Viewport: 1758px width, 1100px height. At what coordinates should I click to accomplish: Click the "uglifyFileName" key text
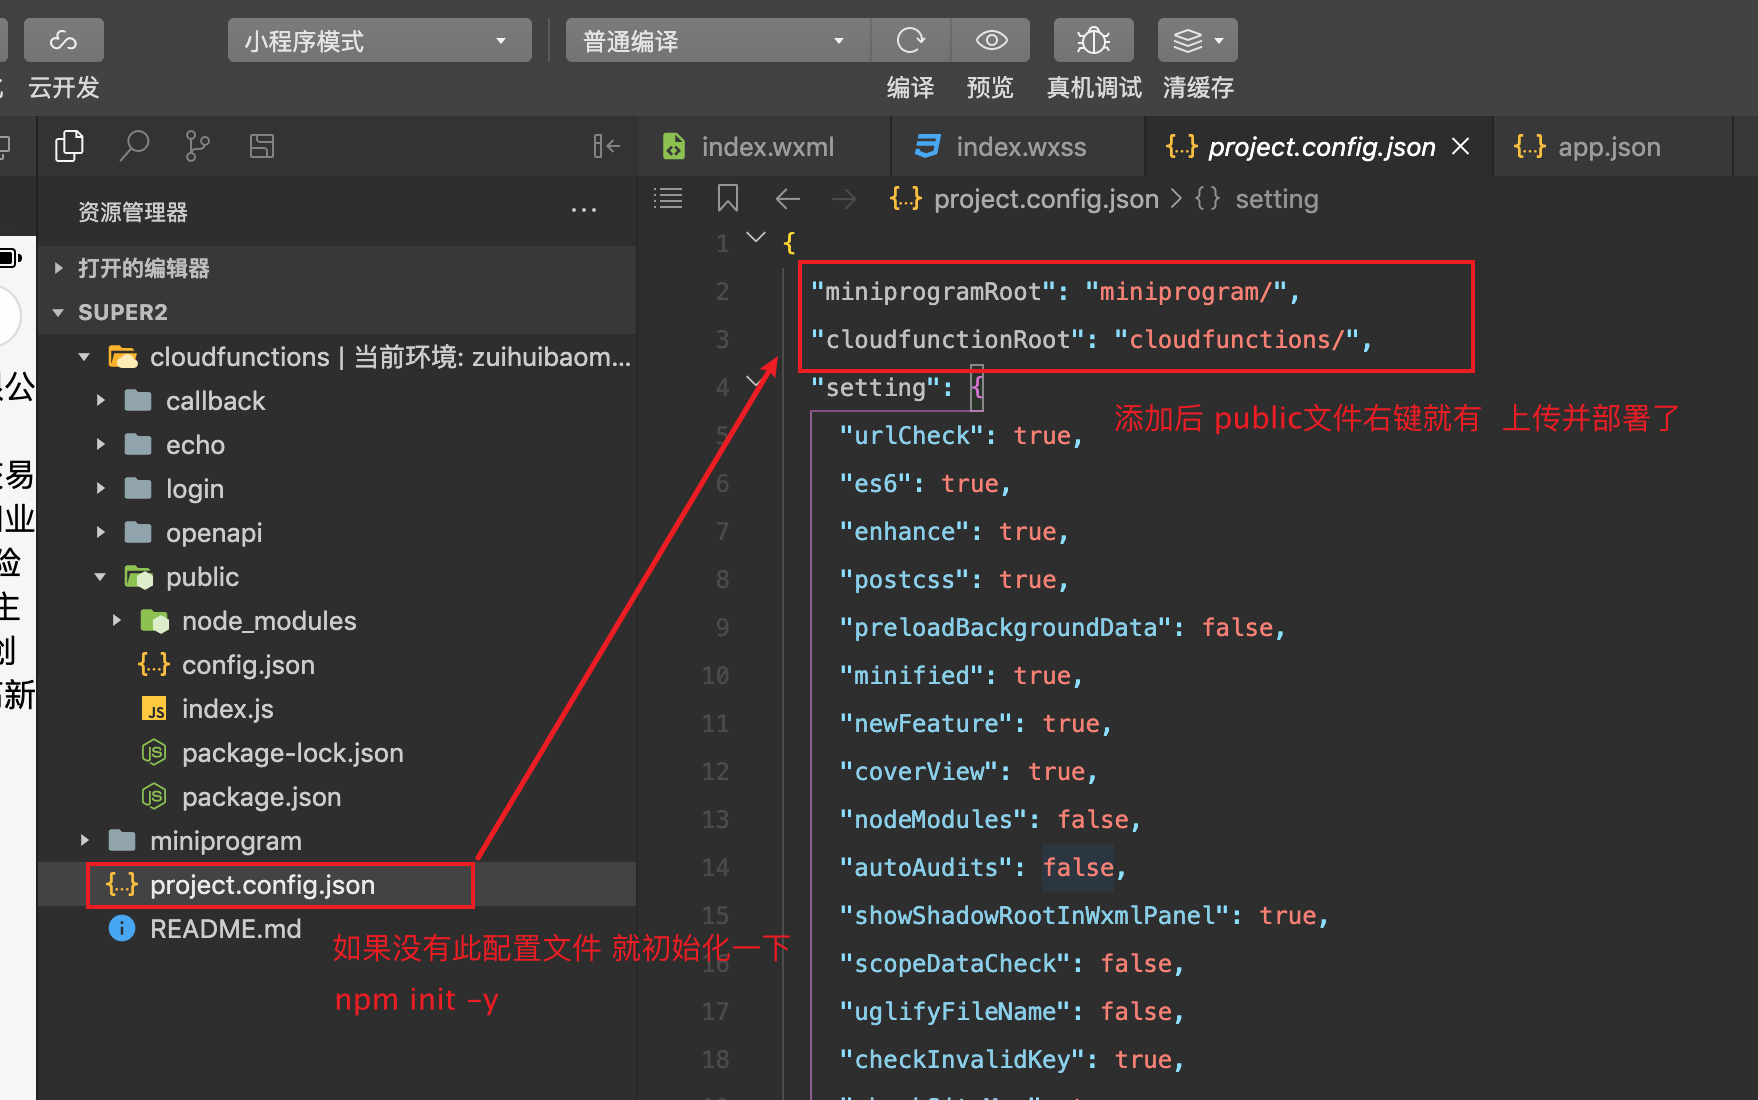(956, 1011)
